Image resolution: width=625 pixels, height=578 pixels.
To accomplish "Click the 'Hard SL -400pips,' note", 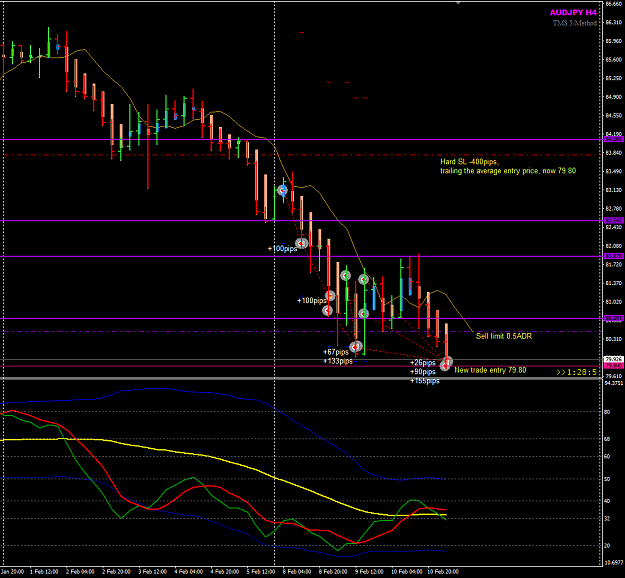I will pyautogui.click(x=469, y=161).
